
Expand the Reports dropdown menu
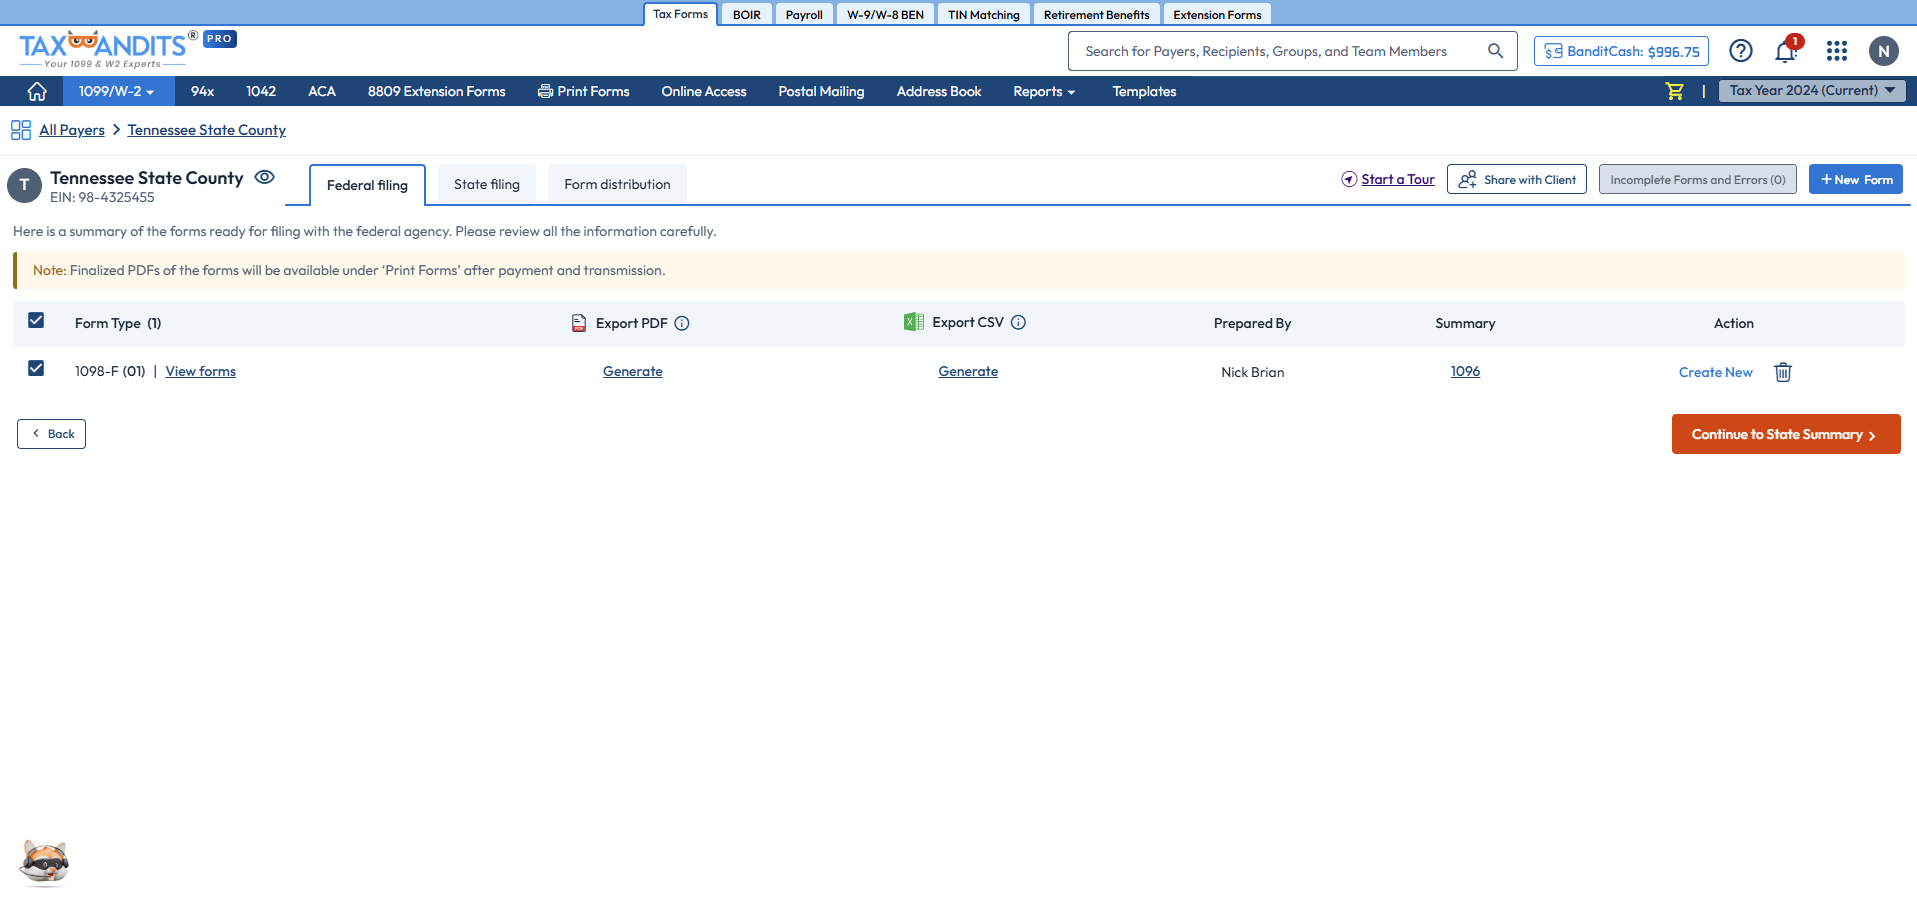pyautogui.click(x=1044, y=91)
